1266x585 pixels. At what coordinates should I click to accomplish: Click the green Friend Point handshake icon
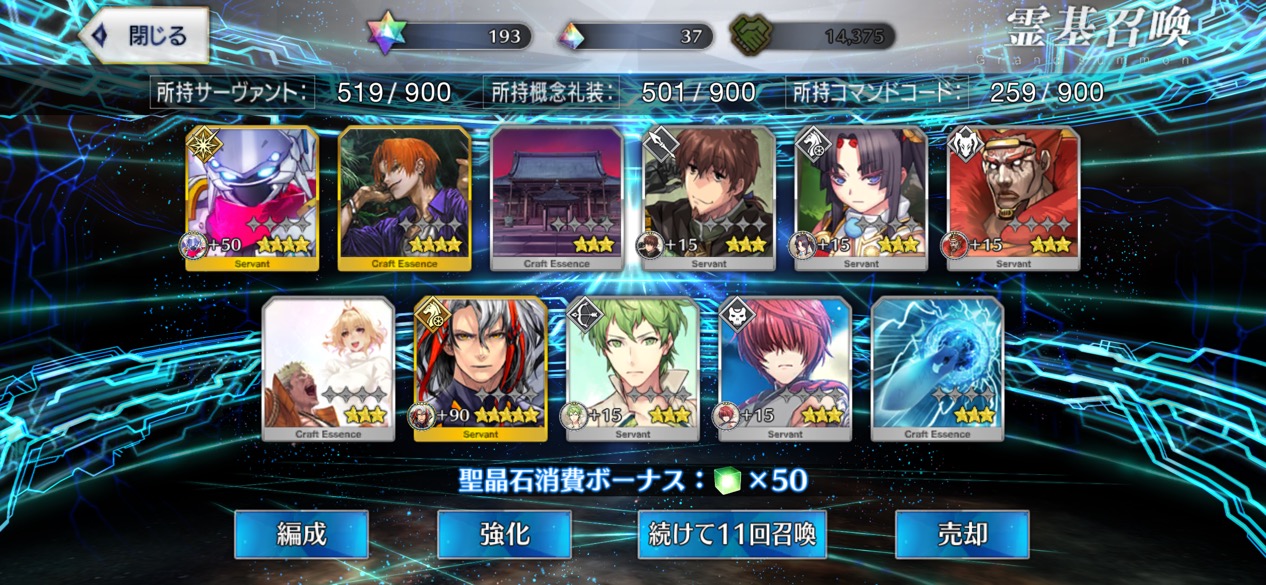pos(749,37)
